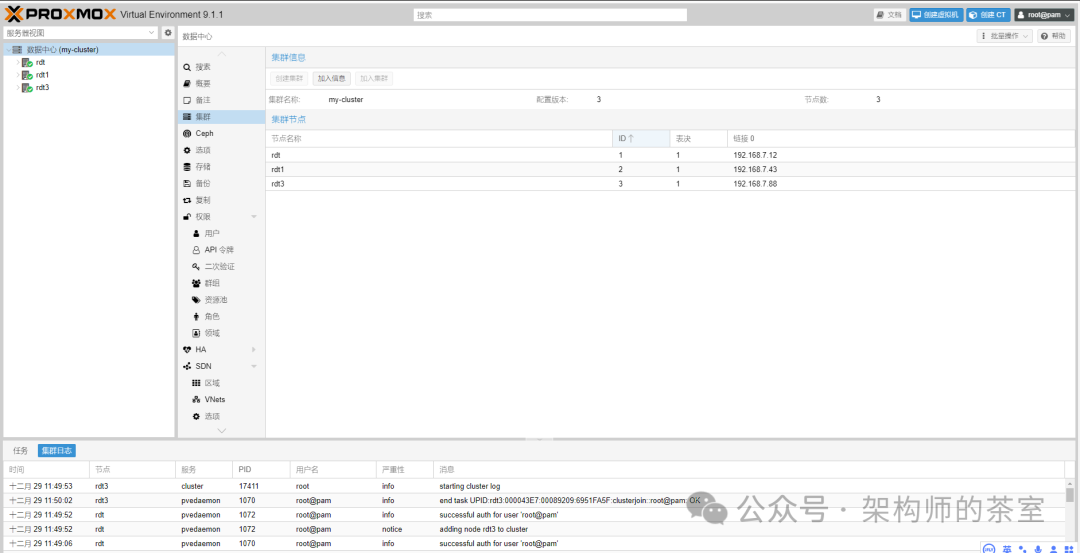Click the top search input field
The image size is (1080, 553).
[550, 14]
